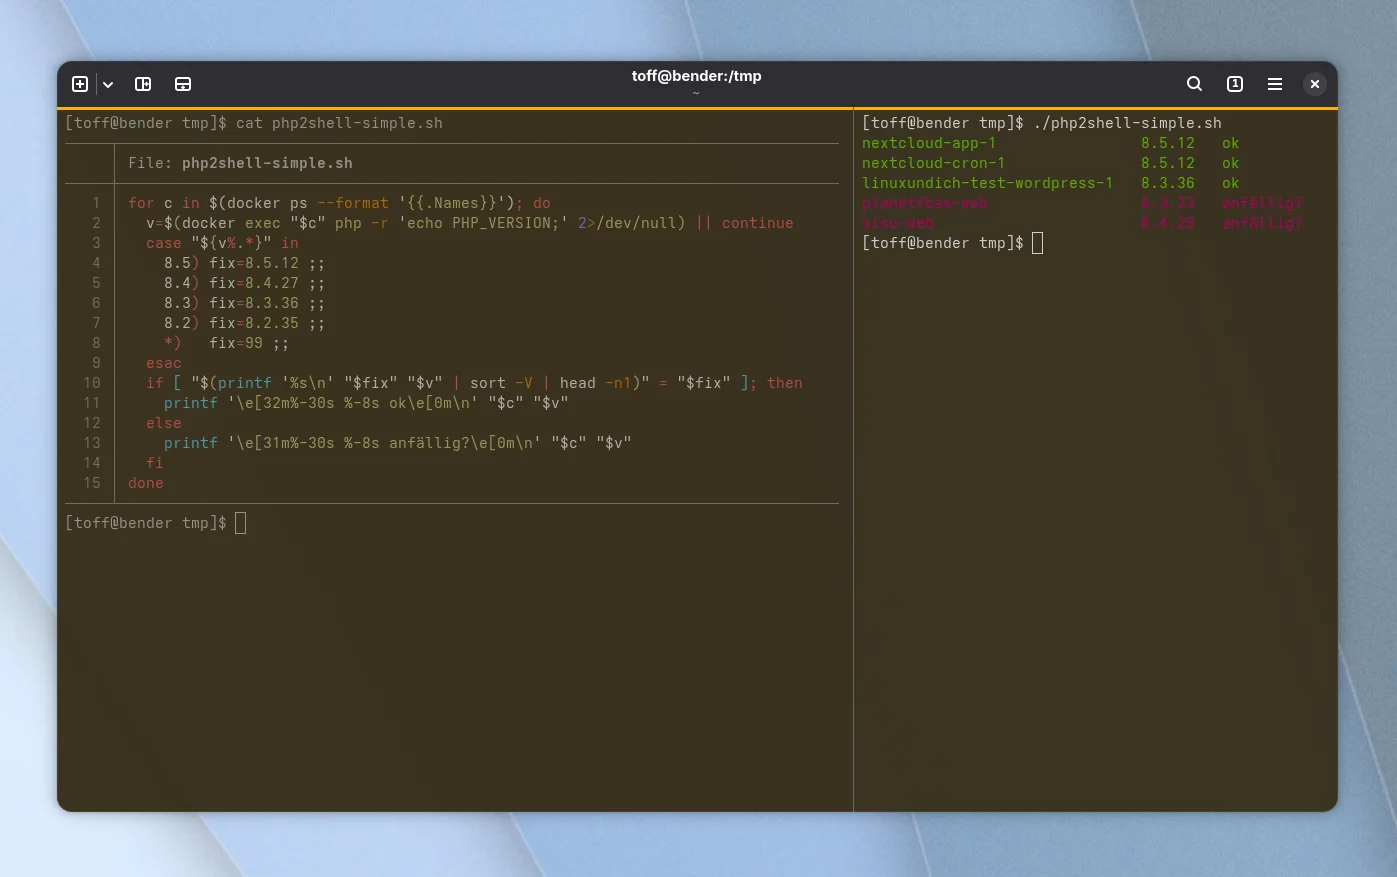Click the right pane prompt cursor
1397x877 pixels.
[1037, 243]
